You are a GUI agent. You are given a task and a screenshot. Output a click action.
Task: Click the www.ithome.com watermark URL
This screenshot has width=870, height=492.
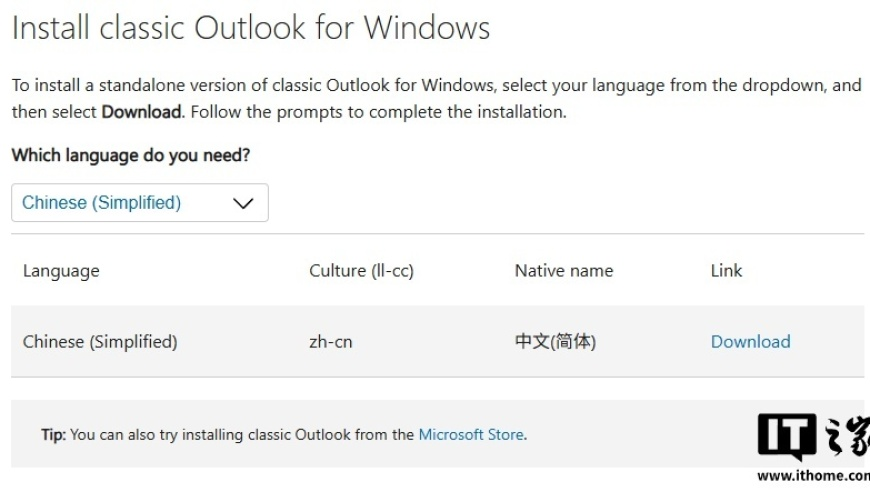813,475
